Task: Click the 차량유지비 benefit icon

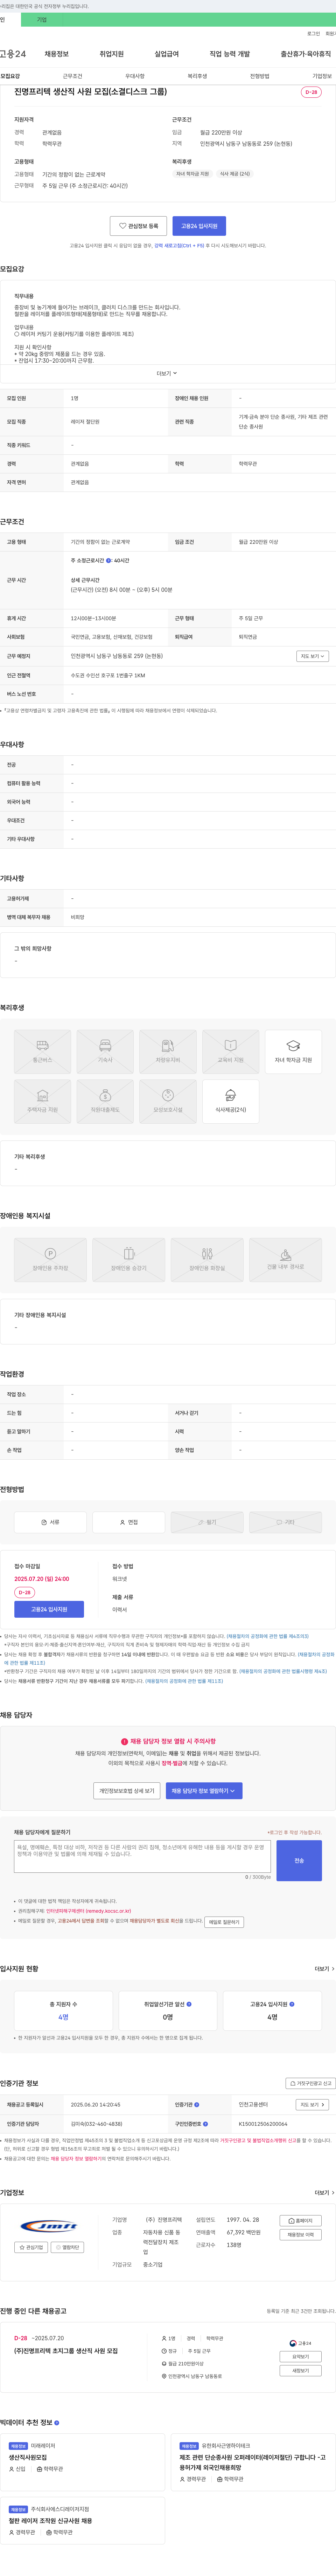Action: tap(168, 1051)
